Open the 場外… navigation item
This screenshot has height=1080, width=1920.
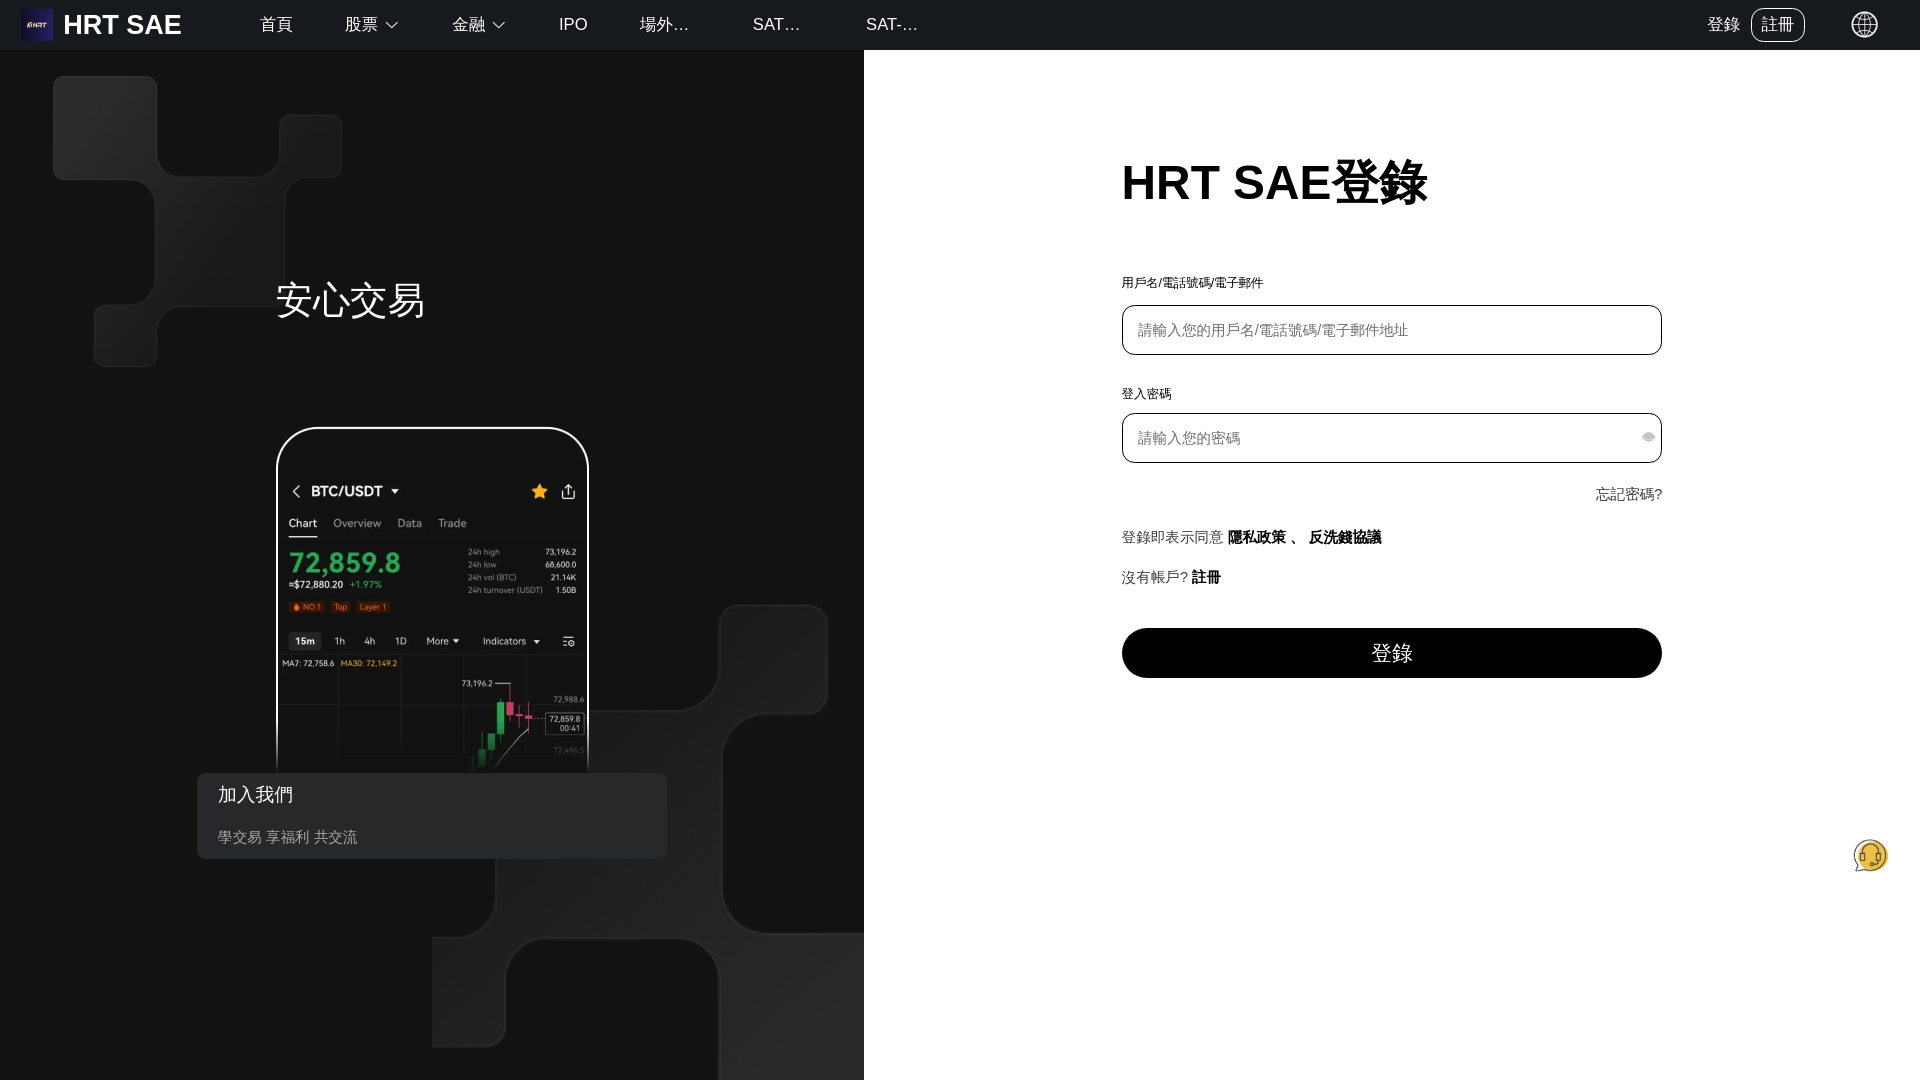(x=664, y=25)
